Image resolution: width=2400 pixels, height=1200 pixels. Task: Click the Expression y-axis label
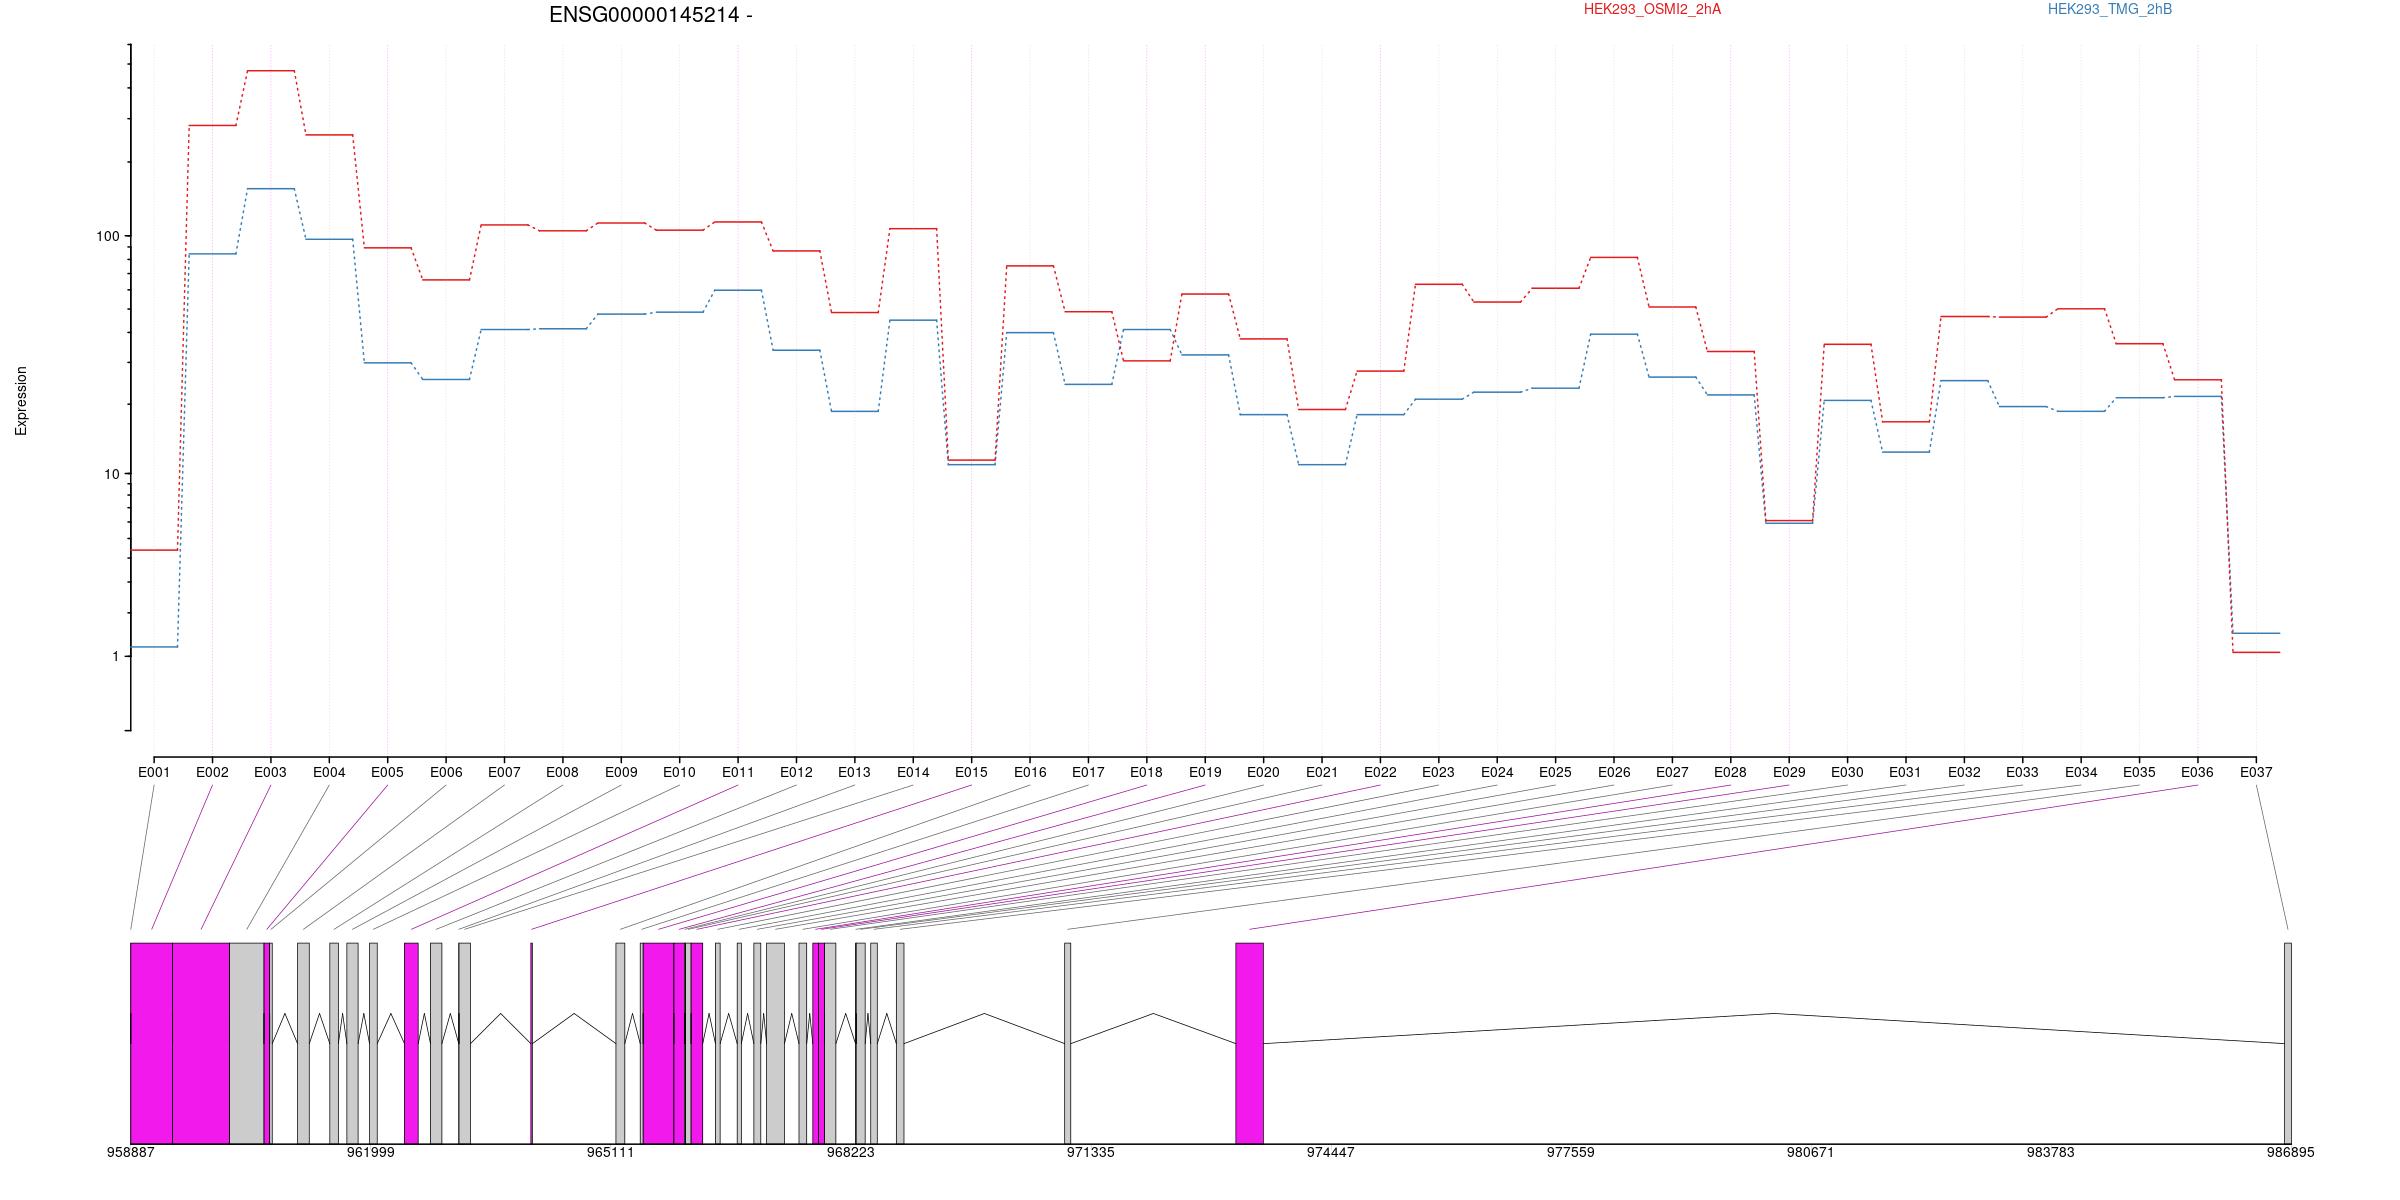coord(21,401)
